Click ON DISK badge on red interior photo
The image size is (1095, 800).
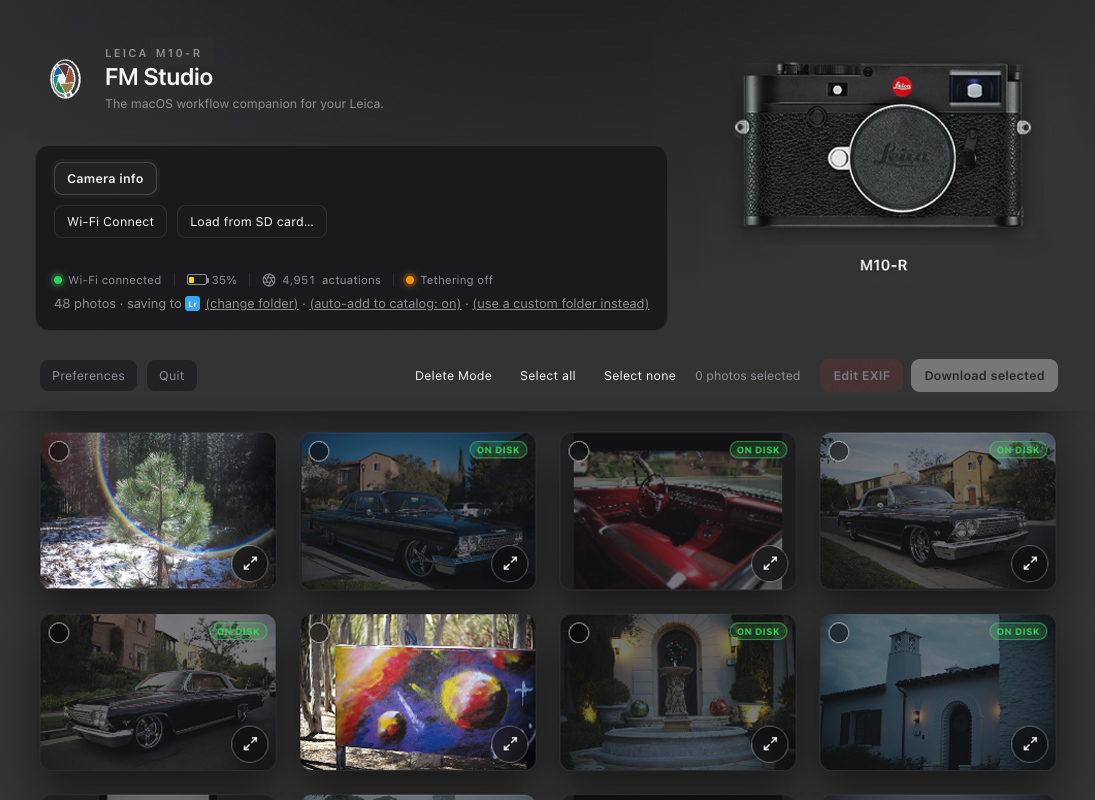[x=758, y=450]
